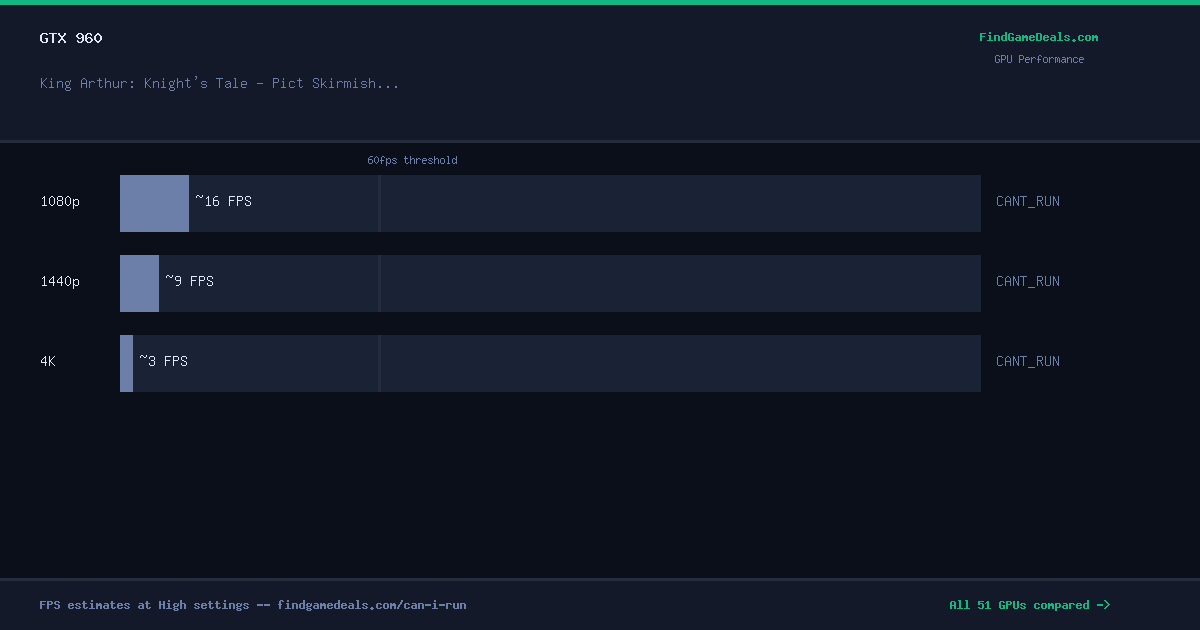The height and width of the screenshot is (630, 1200).
Task: Select the King Arthur: Knight's Tale subtitle
Action: [x=219, y=83]
